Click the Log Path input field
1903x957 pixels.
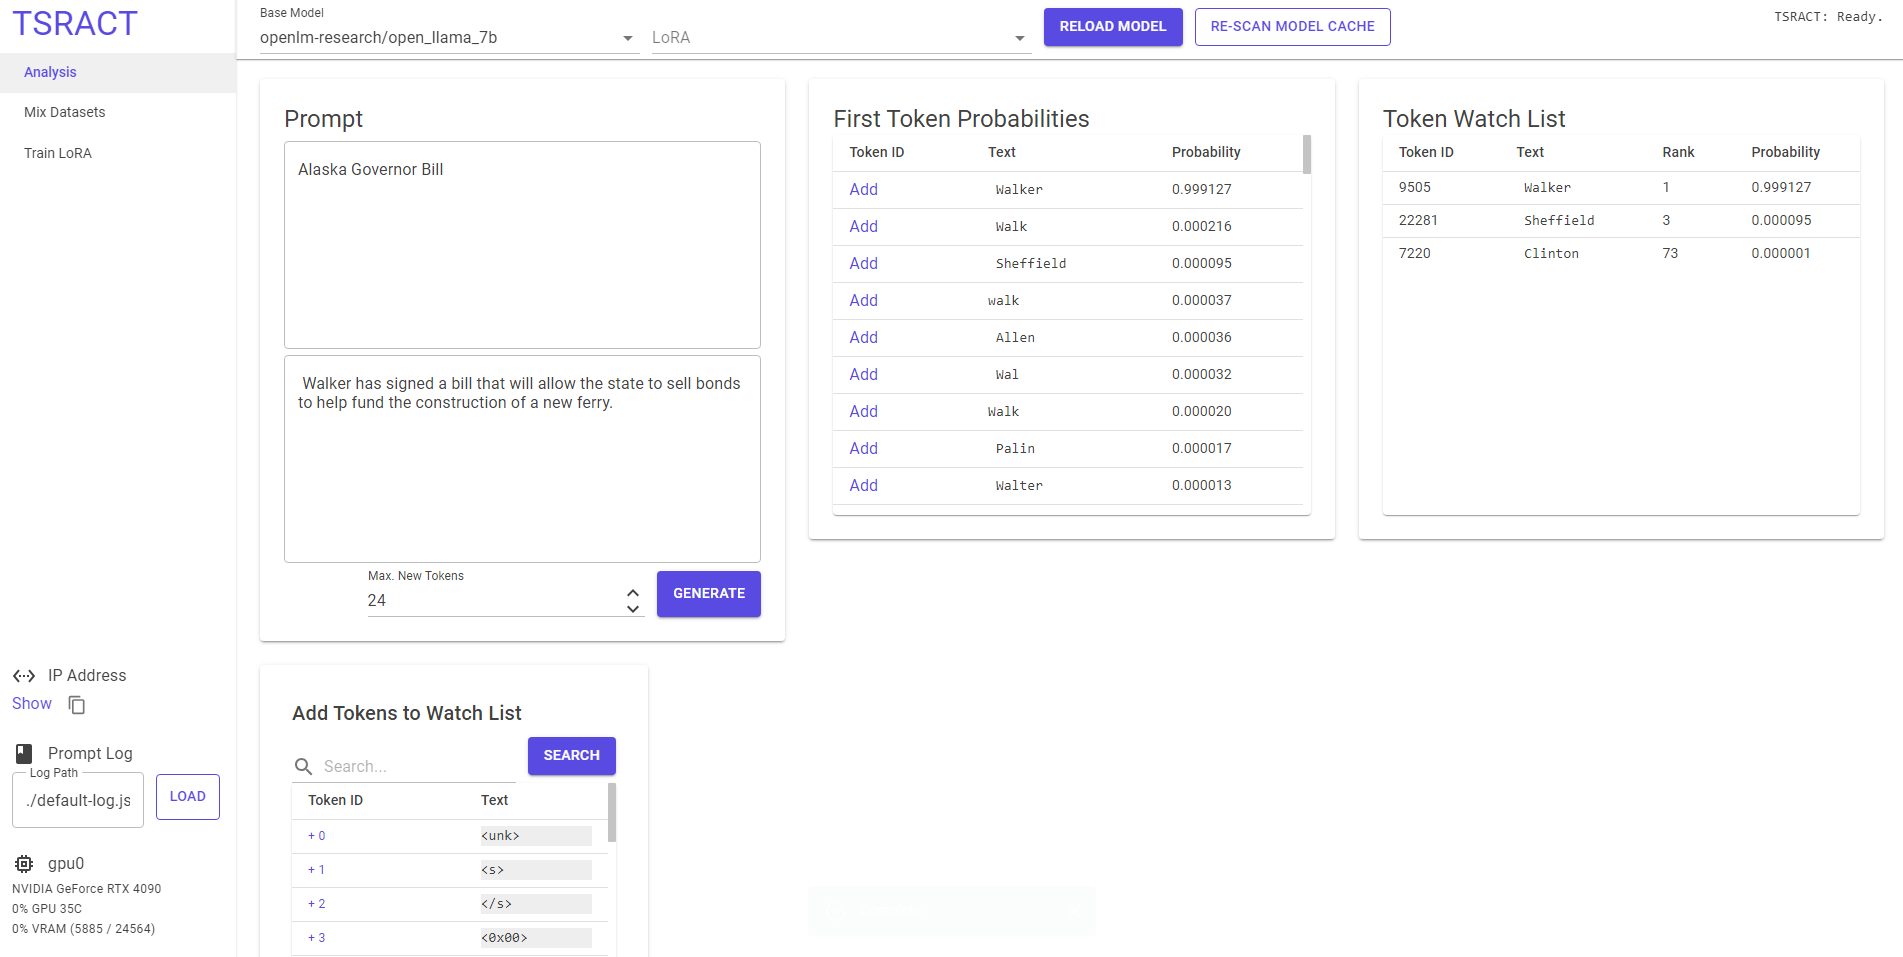coord(78,801)
